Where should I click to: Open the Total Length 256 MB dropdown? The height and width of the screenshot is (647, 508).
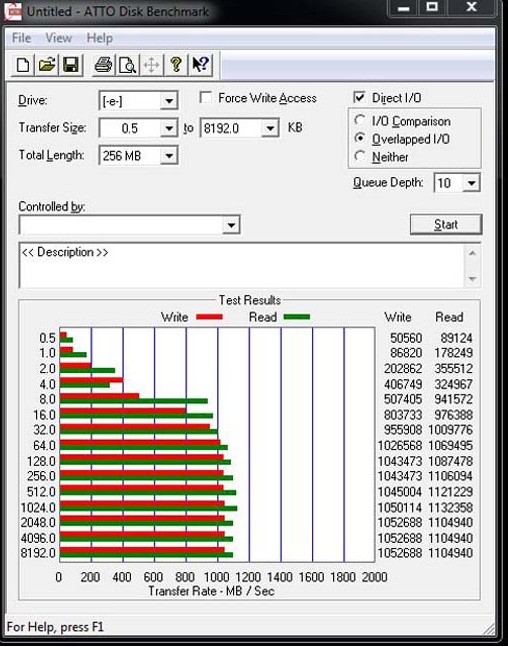pyautogui.click(x=169, y=156)
